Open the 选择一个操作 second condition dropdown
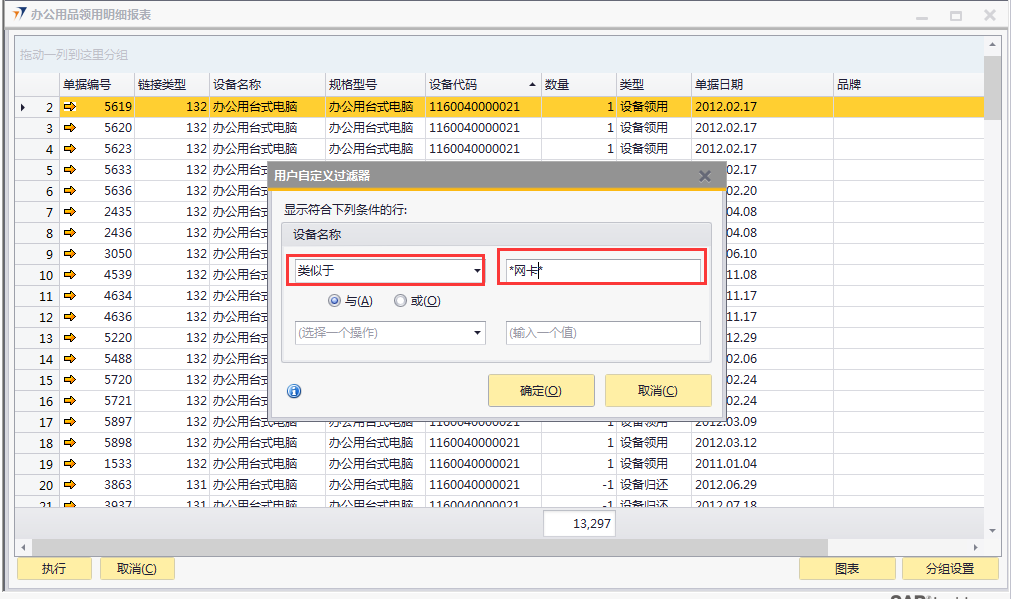Image resolution: width=1011 pixels, height=599 pixels. pyautogui.click(x=477, y=333)
